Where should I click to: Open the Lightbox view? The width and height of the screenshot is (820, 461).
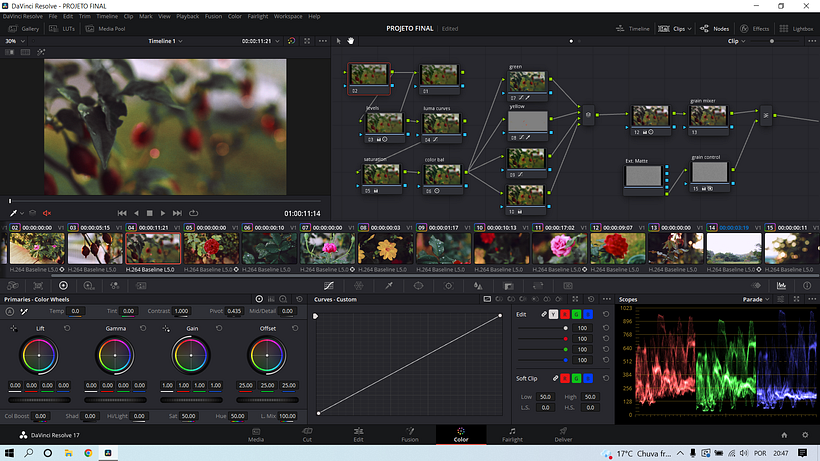(x=796, y=29)
